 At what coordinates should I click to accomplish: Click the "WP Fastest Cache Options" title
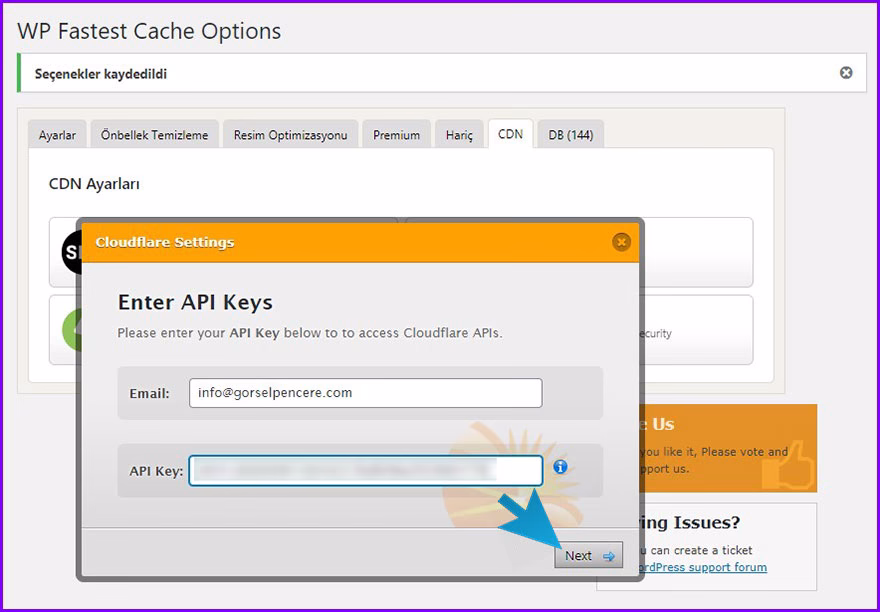pyautogui.click(x=149, y=31)
